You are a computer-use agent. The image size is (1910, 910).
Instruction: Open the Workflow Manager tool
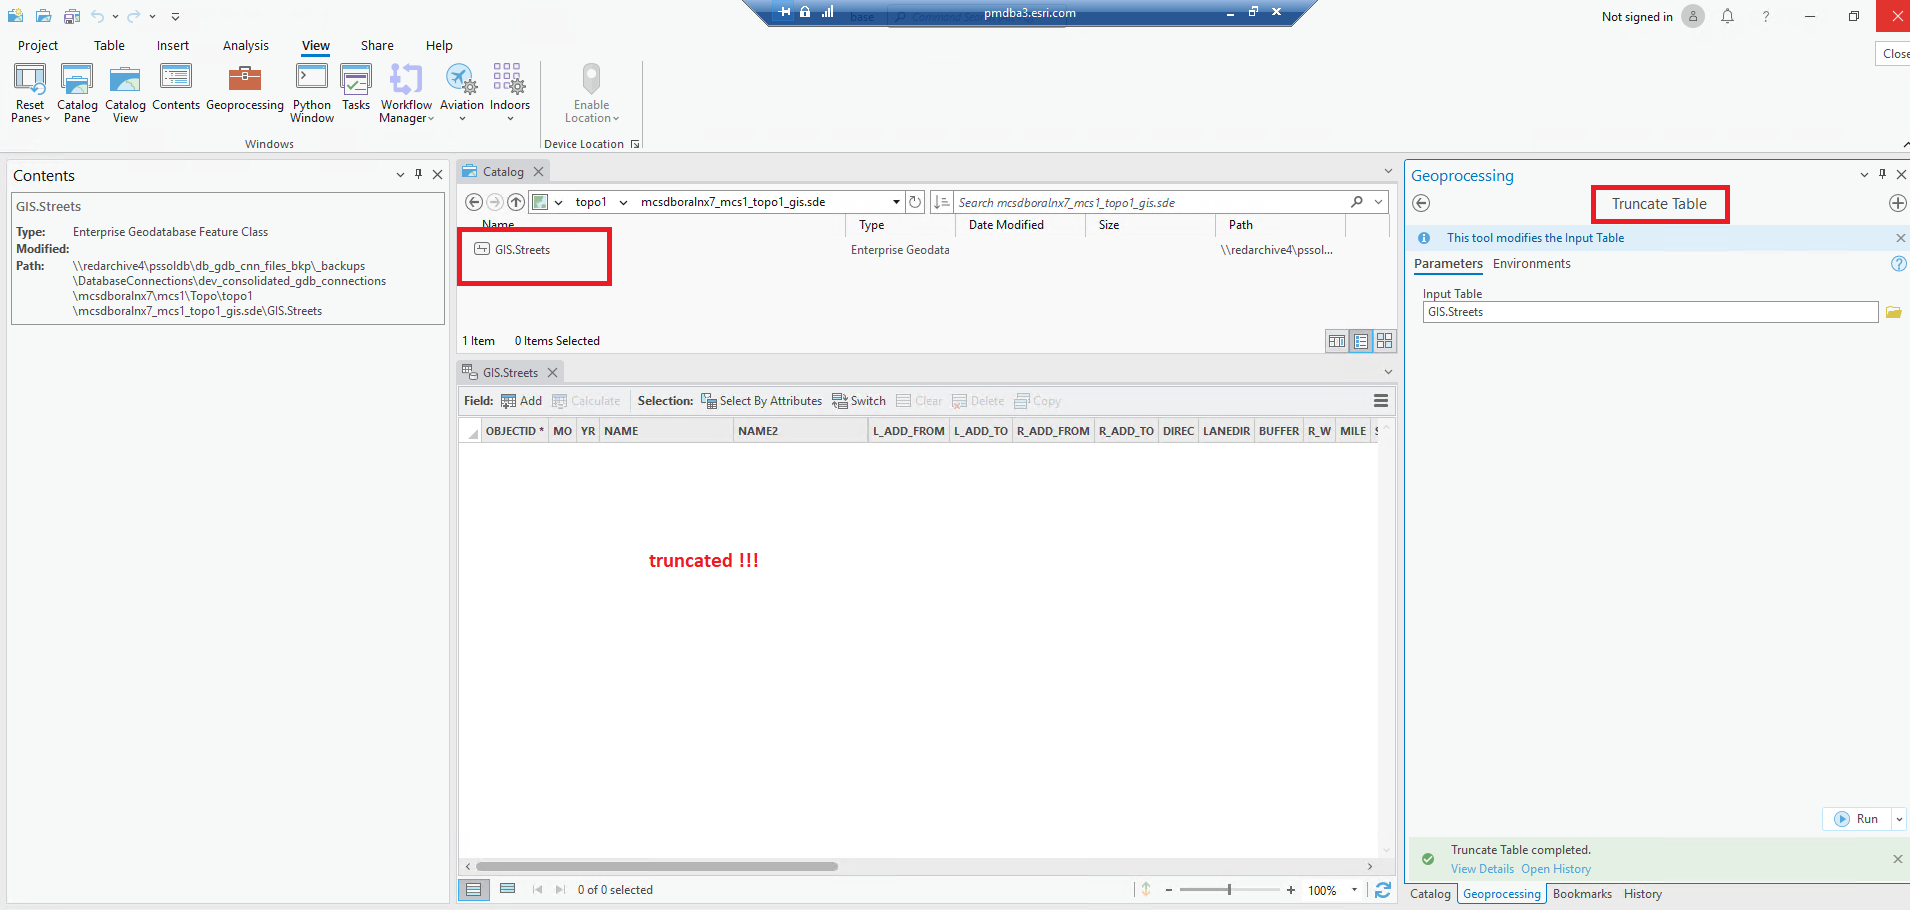pos(405,92)
